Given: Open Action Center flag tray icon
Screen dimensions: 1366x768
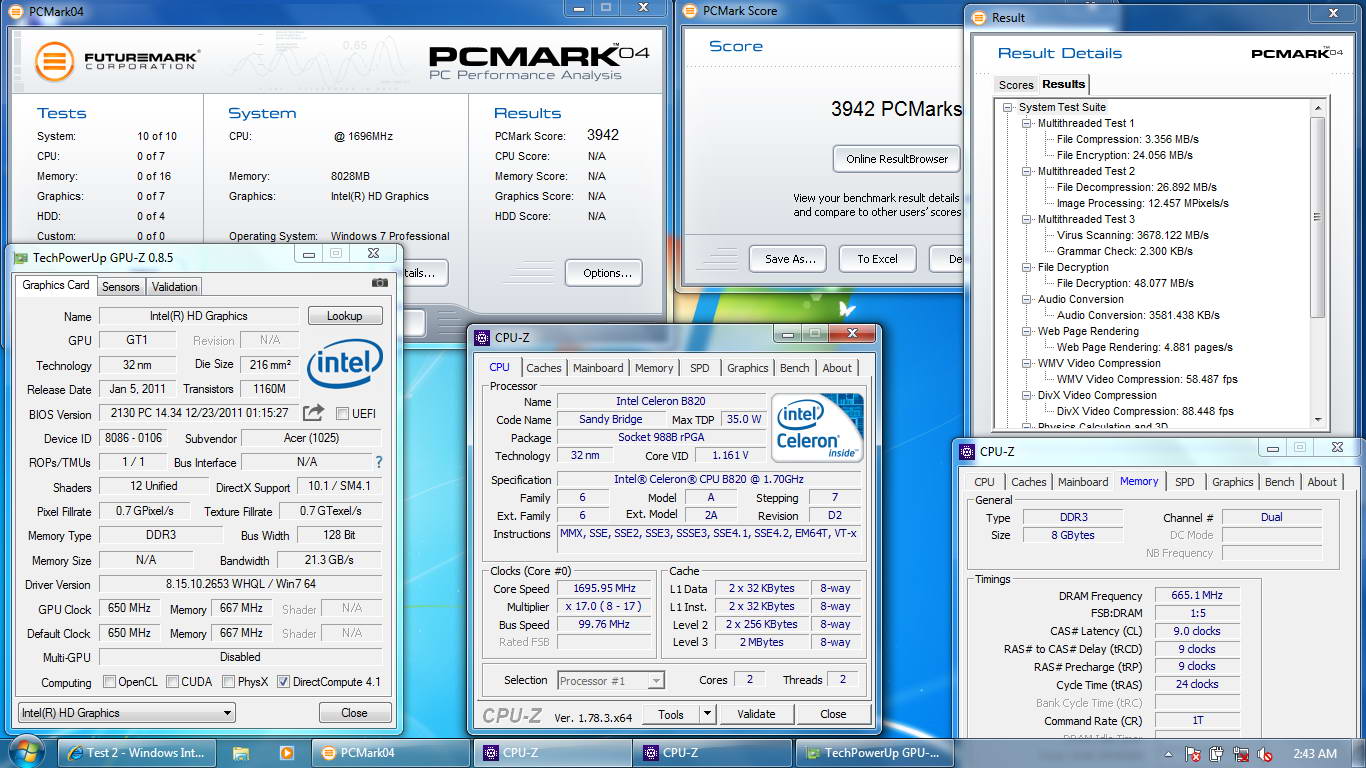Looking at the screenshot, I should pyautogui.click(x=1193, y=754).
